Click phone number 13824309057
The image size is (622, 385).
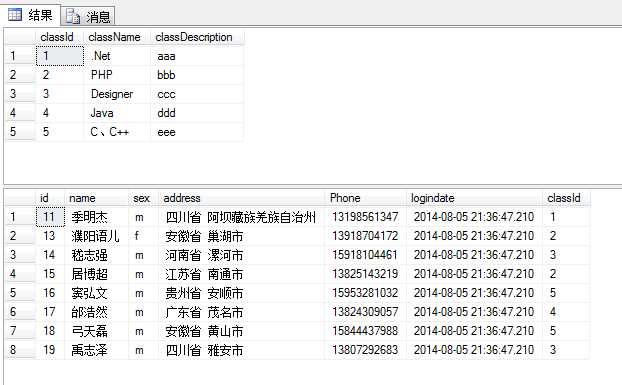coord(365,312)
